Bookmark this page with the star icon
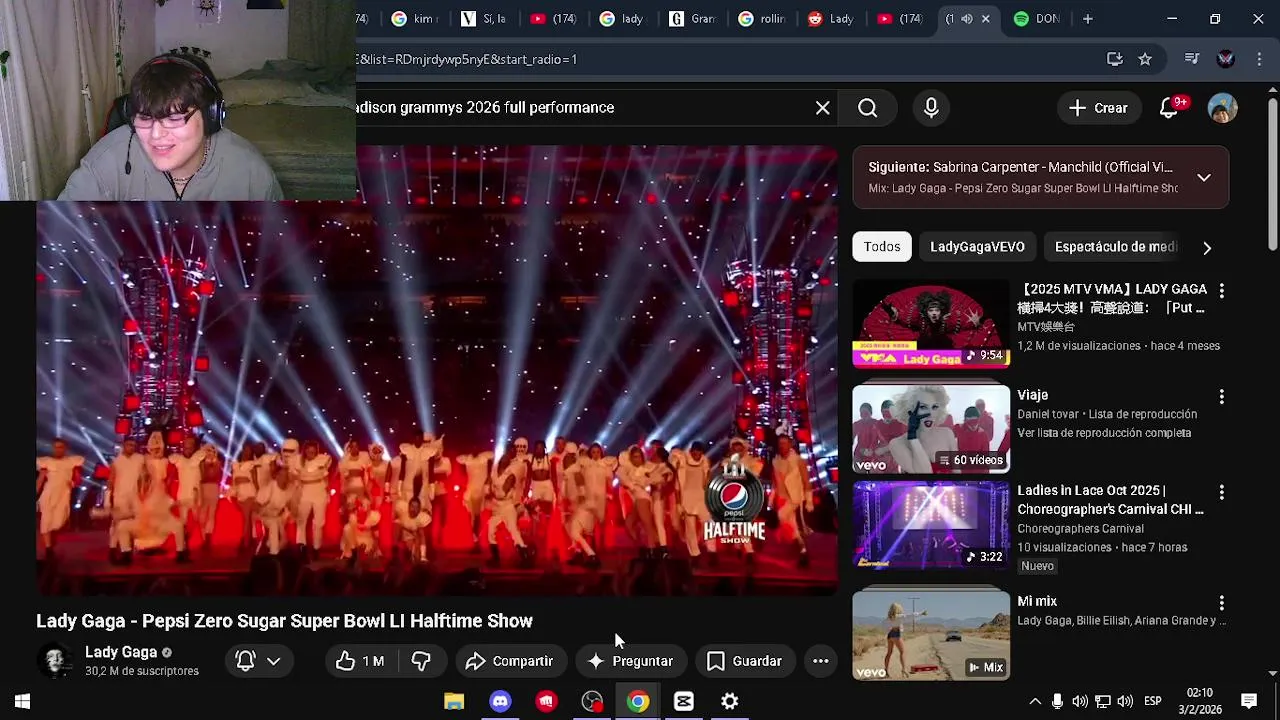The width and height of the screenshot is (1280, 720). (1145, 59)
